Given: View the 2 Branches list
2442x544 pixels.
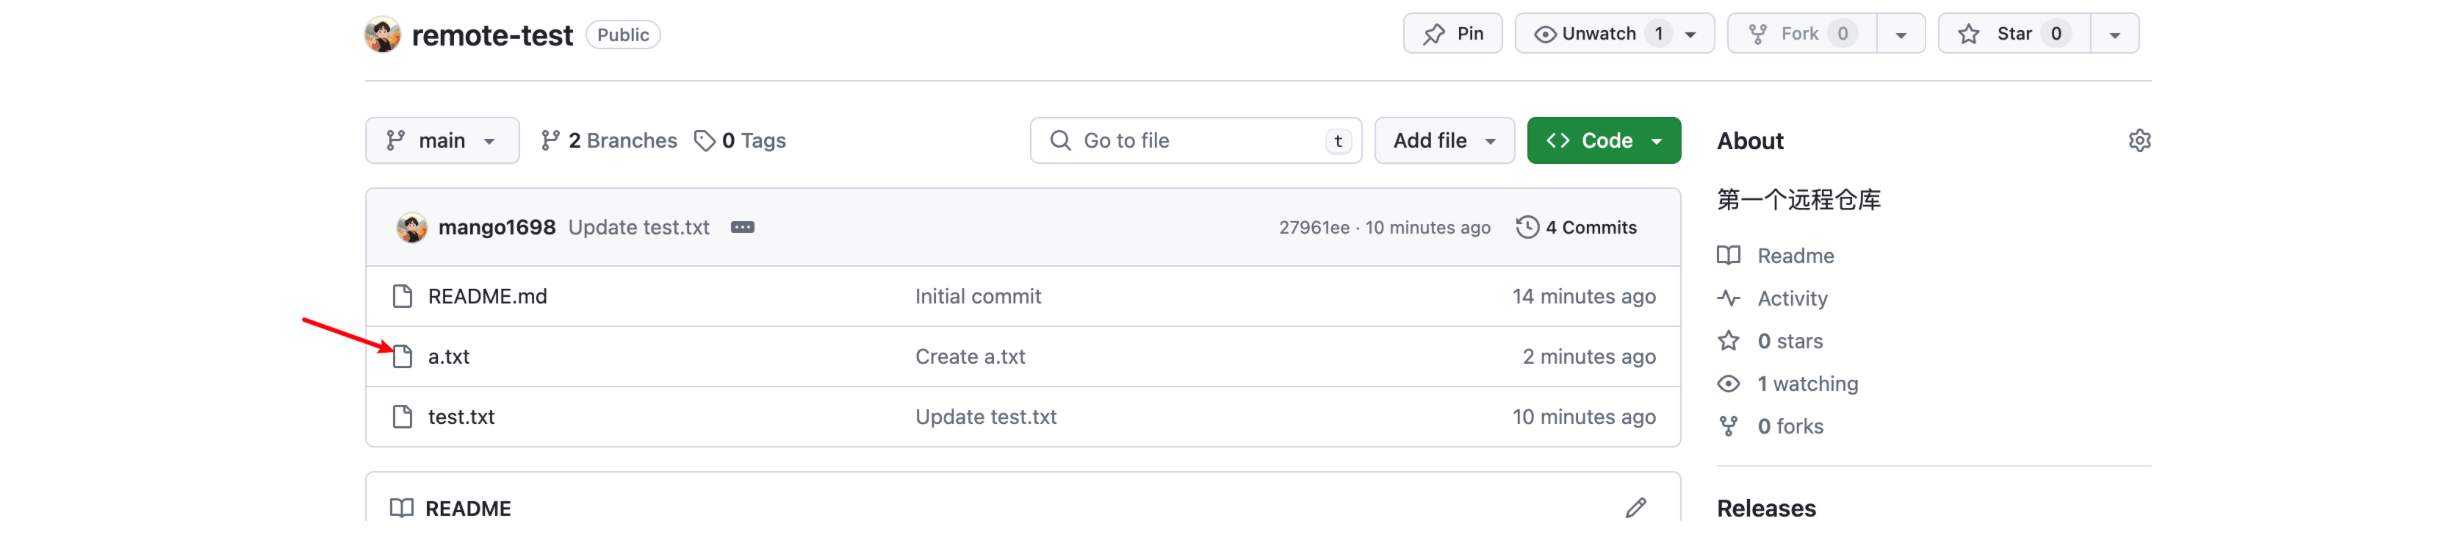Looking at the screenshot, I should tap(609, 141).
